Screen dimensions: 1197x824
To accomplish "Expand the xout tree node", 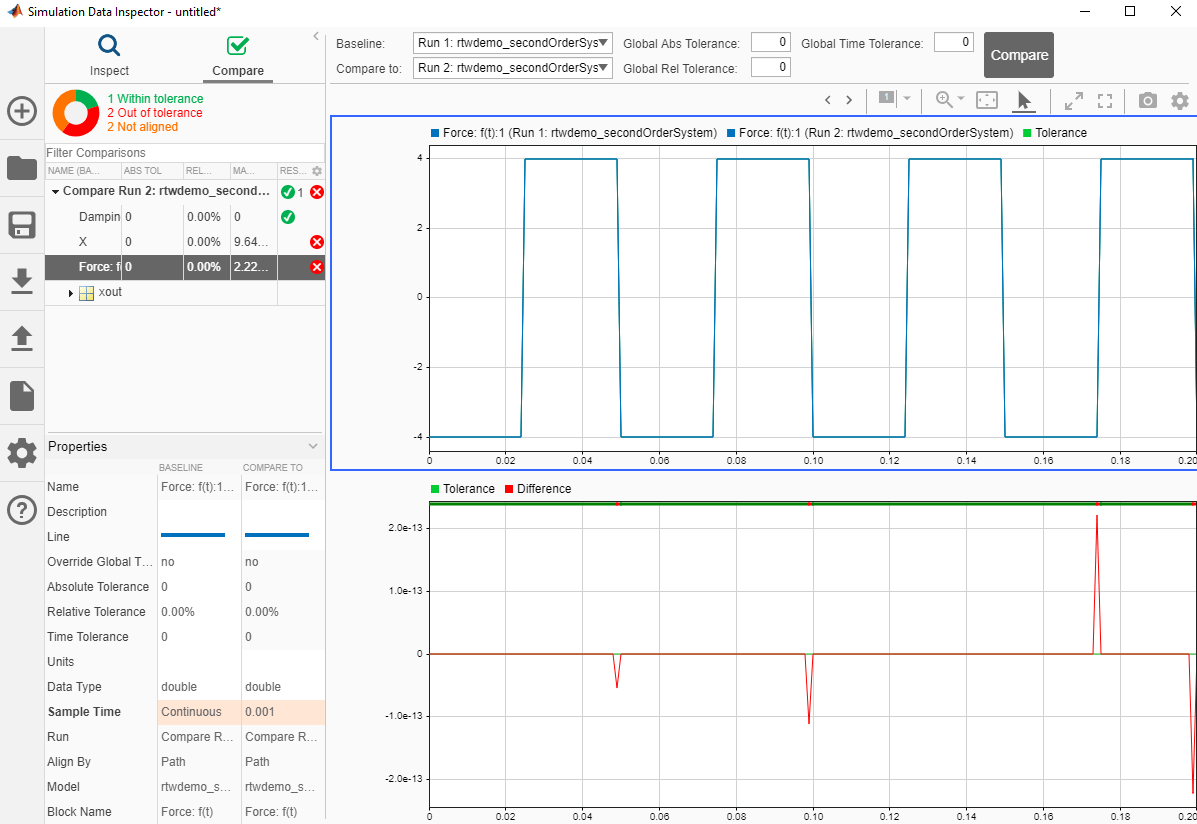I will click(71, 293).
